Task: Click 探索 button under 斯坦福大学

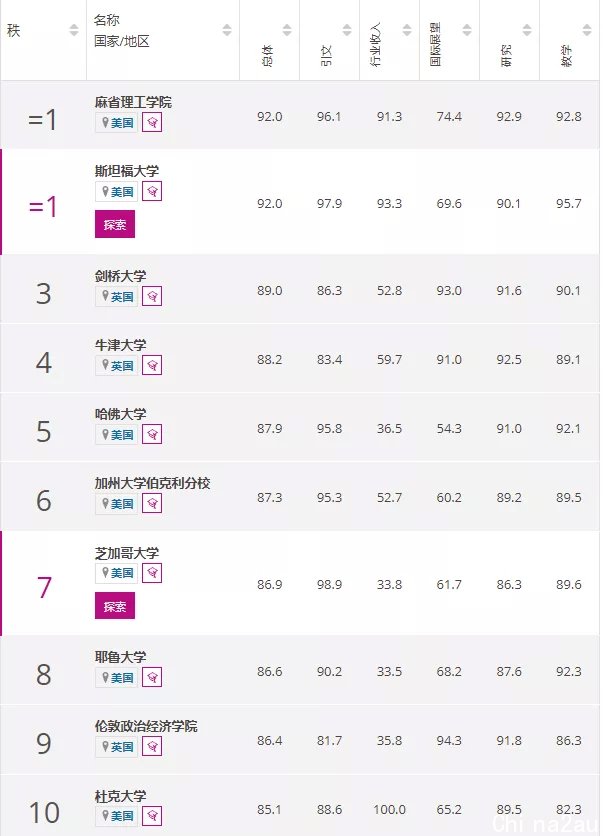Action: 115,224
